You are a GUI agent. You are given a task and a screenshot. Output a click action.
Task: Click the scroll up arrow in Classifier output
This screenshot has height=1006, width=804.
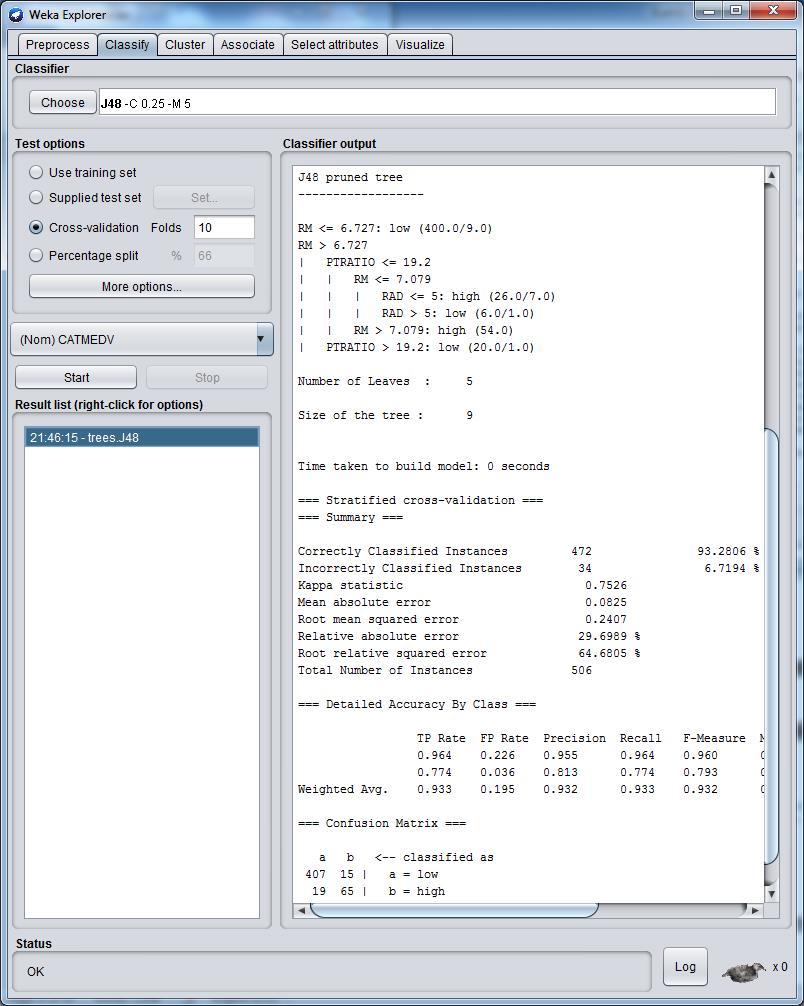tap(772, 175)
